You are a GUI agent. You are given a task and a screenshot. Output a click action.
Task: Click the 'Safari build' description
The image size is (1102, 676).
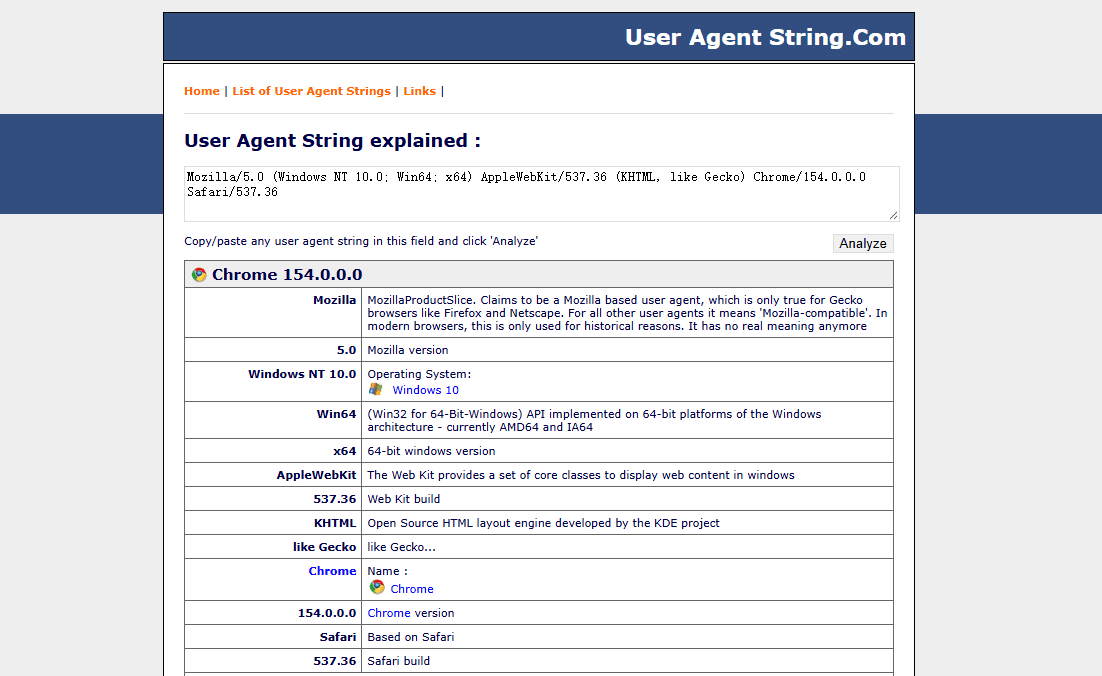[398, 661]
